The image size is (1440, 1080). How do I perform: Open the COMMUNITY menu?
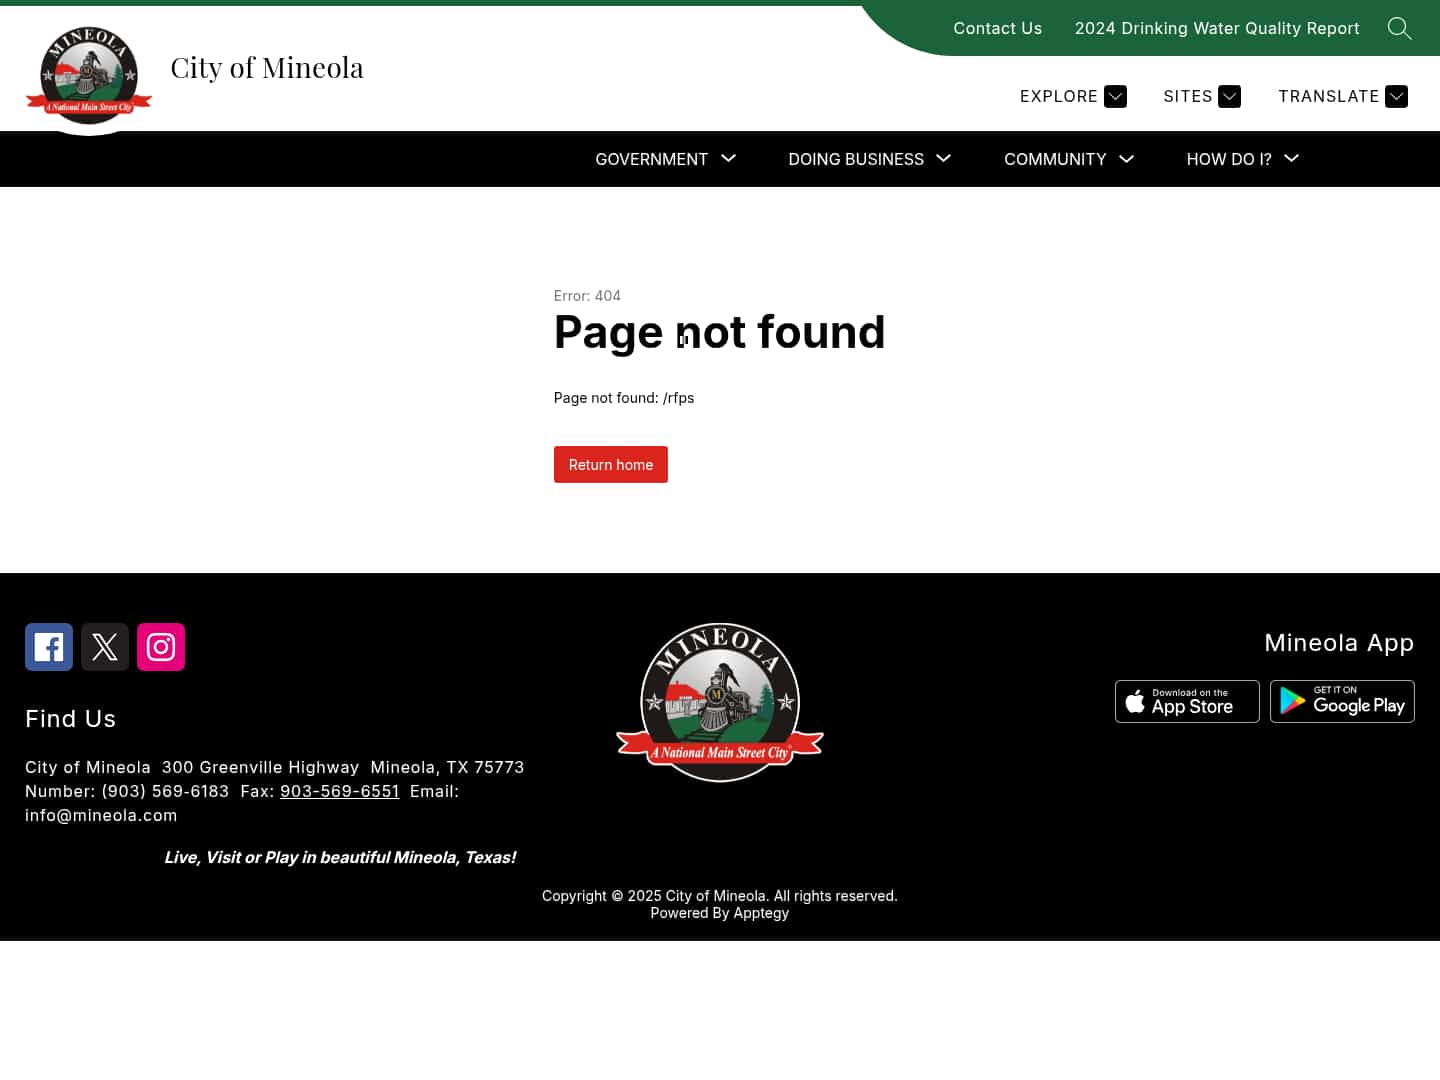pyautogui.click(x=1068, y=159)
